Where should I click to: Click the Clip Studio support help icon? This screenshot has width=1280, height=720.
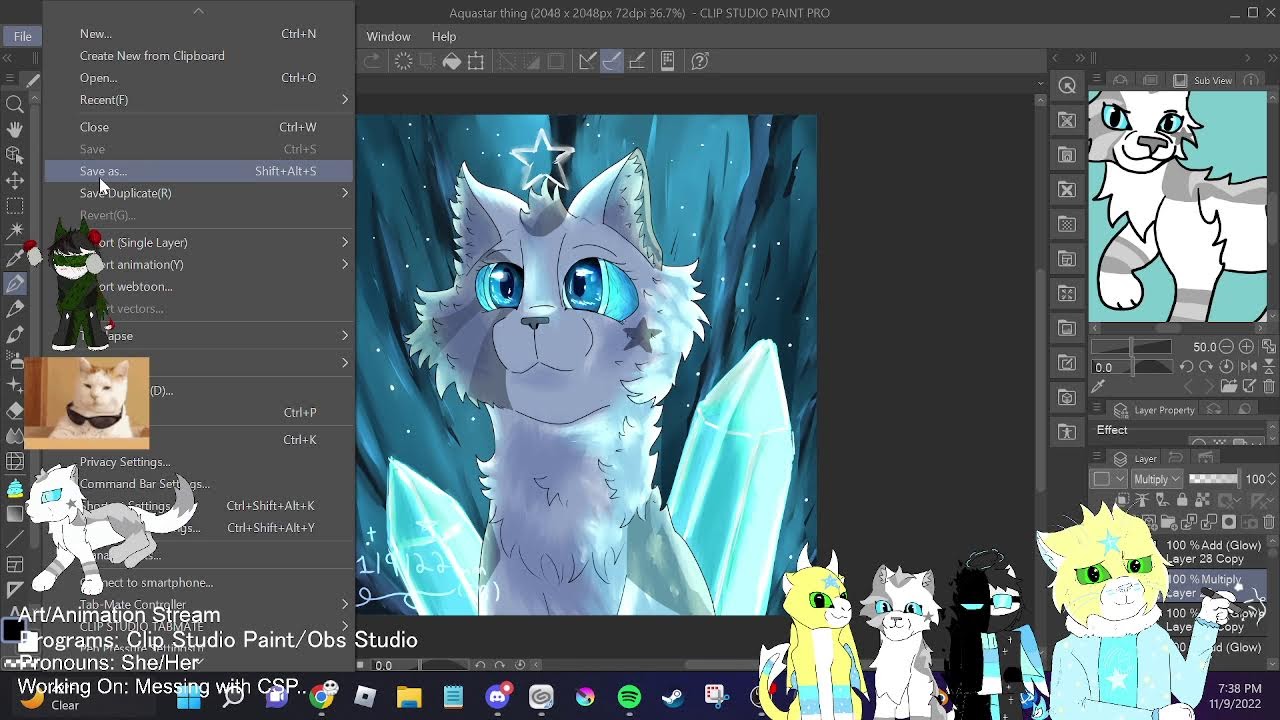click(x=700, y=61)
